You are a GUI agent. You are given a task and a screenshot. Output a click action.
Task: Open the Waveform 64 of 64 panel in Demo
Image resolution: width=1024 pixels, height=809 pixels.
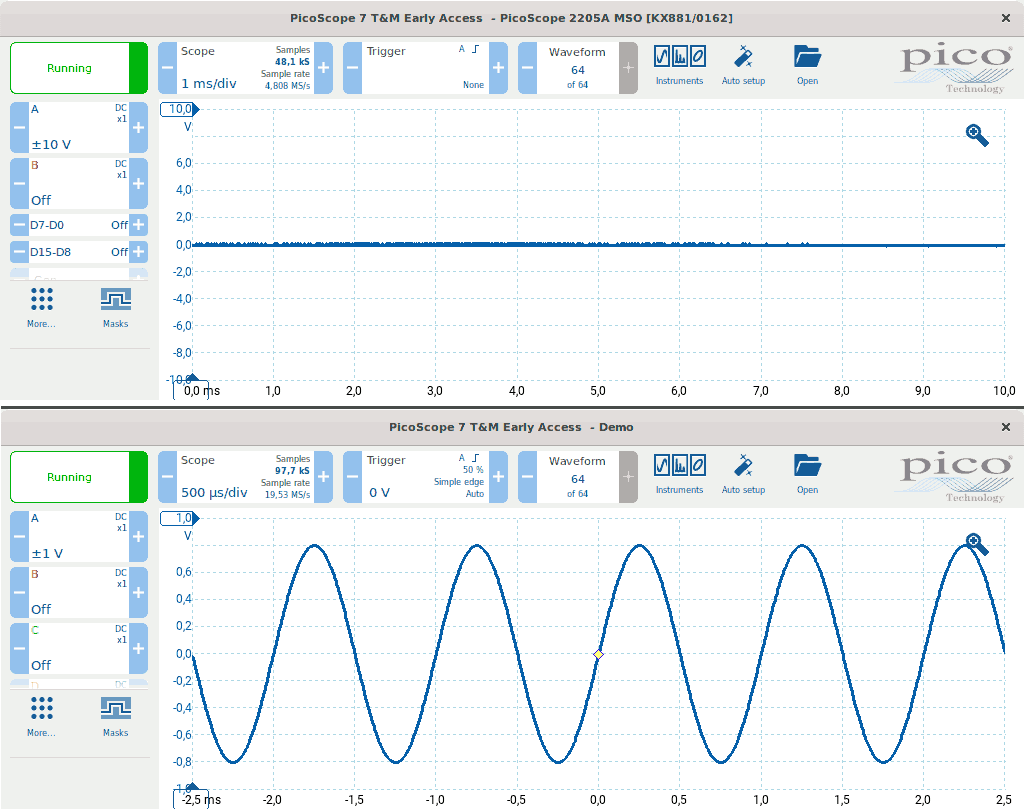pyautogui.click(x=577, y=477)
